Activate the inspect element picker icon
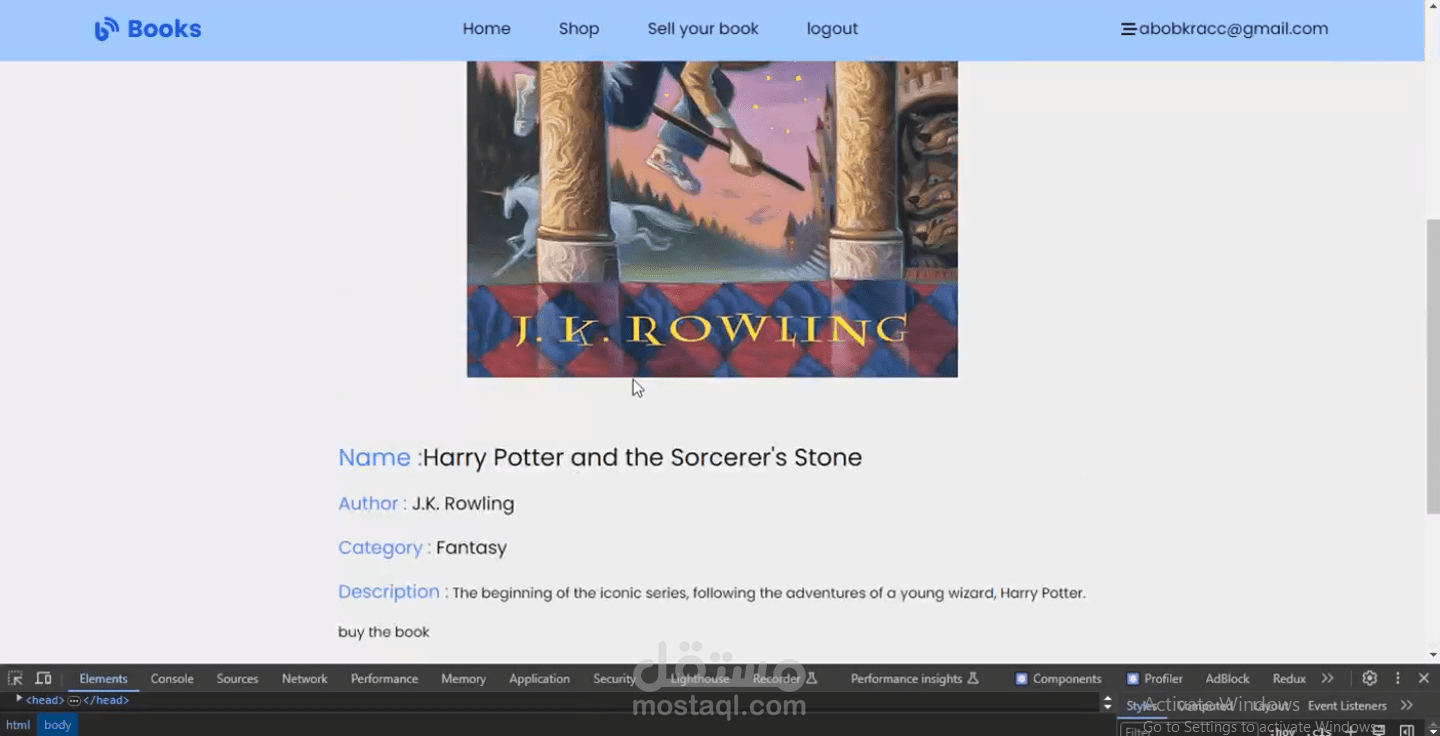The height and width of the screenshot is (736, 1440). point(15,678)
